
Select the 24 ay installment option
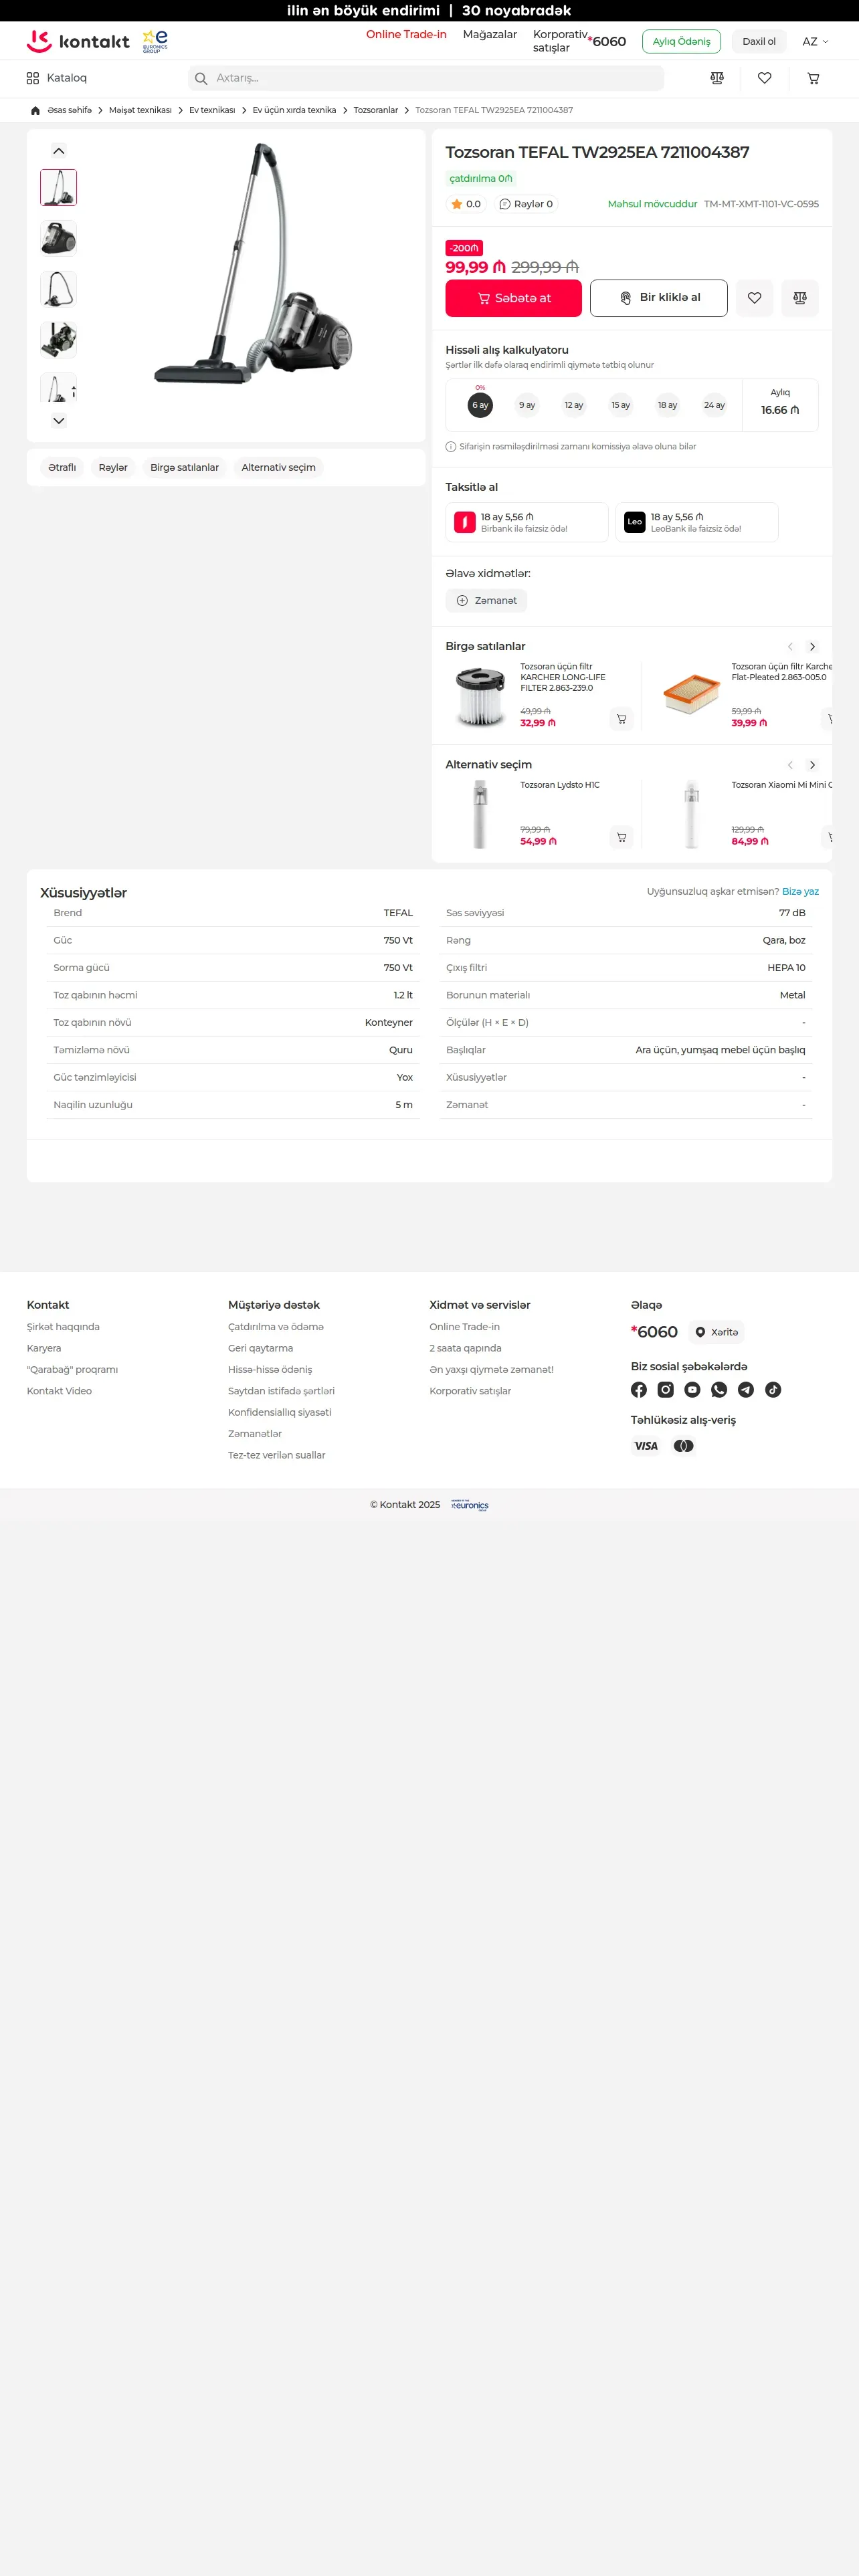[714, 405]
